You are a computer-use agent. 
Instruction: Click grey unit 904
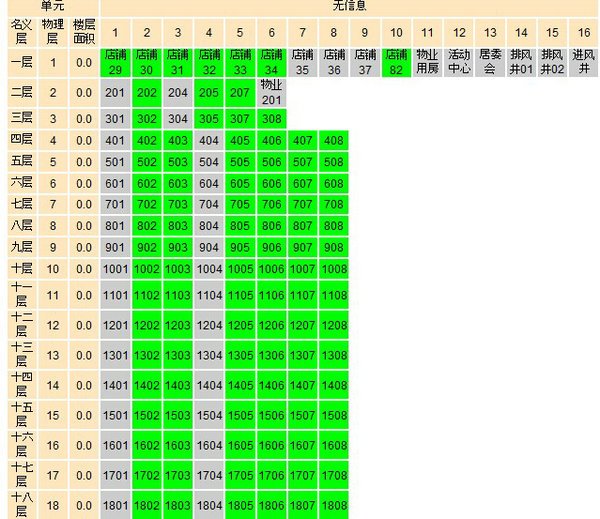click(209, 247)
